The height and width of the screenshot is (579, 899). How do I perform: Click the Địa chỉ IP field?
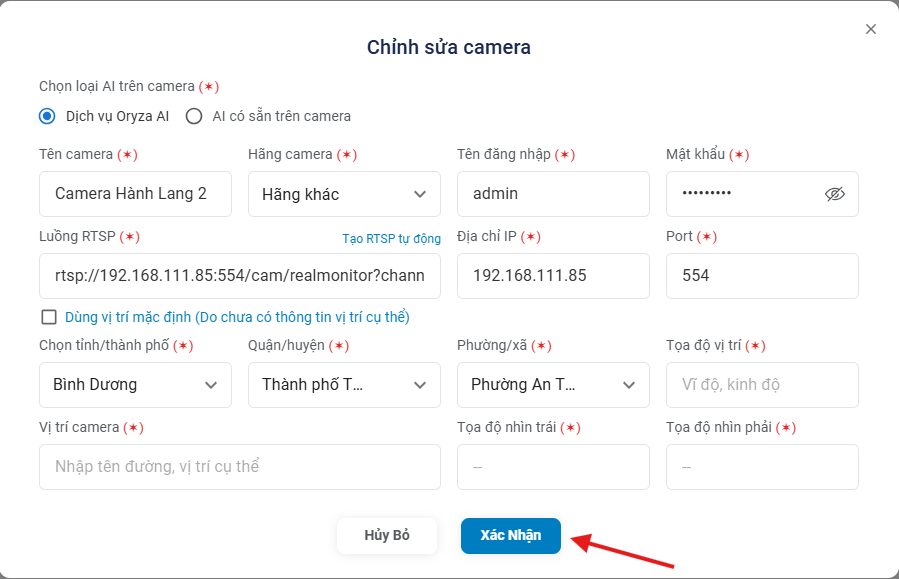(x=553, y=276)
